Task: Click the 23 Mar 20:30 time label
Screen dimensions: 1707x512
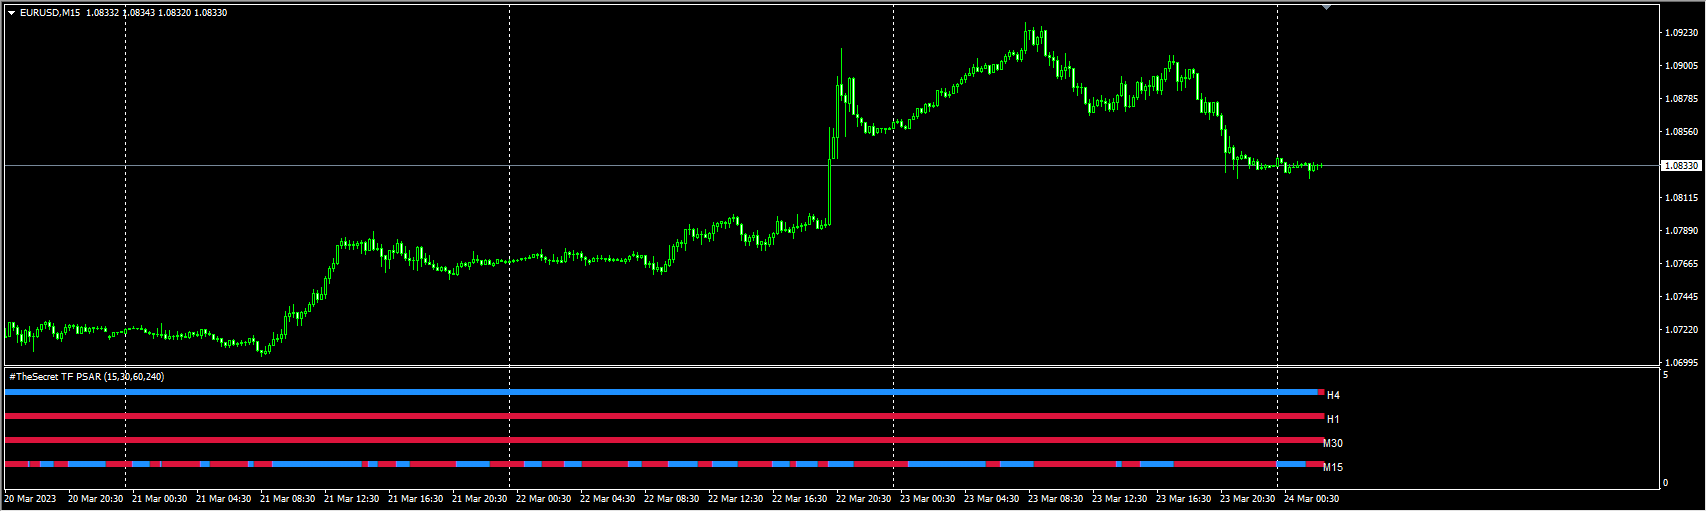Action: 1247,499
